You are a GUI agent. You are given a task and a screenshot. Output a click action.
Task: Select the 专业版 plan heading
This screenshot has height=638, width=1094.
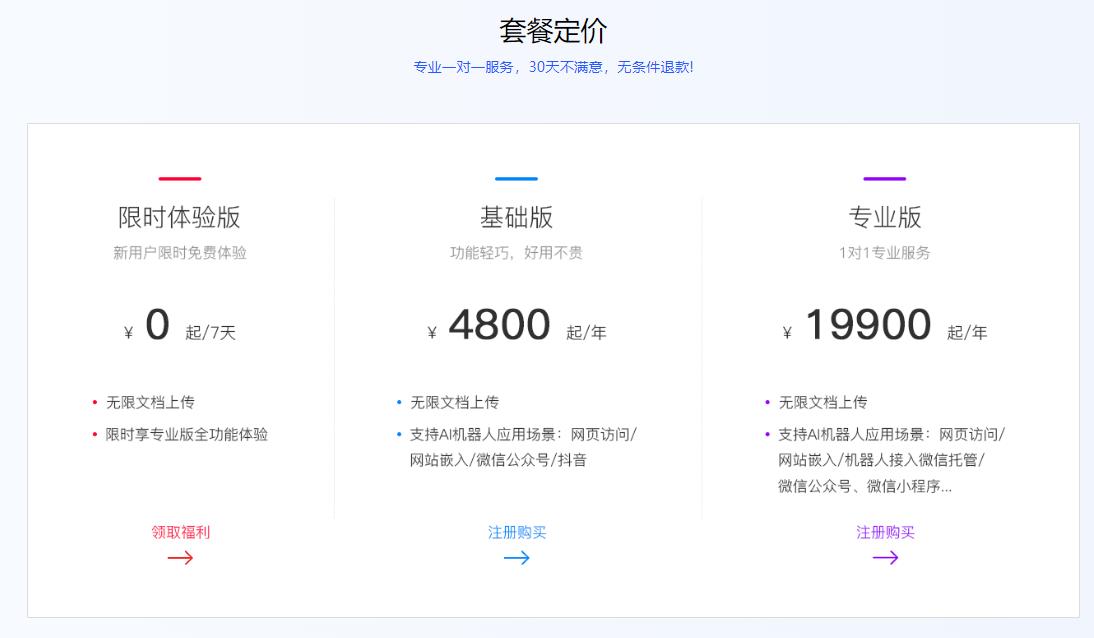point(884,216)
